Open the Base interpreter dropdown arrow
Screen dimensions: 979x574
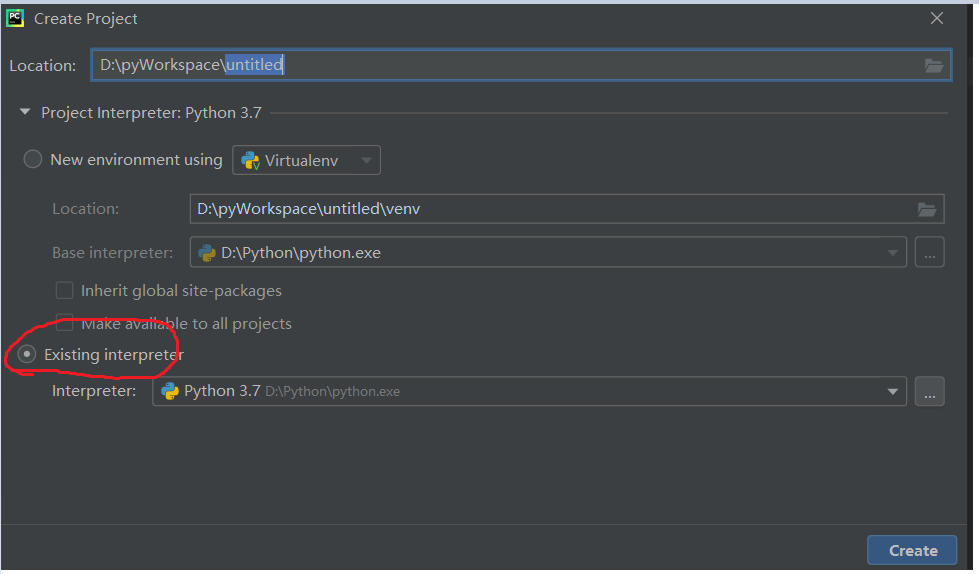893,253
